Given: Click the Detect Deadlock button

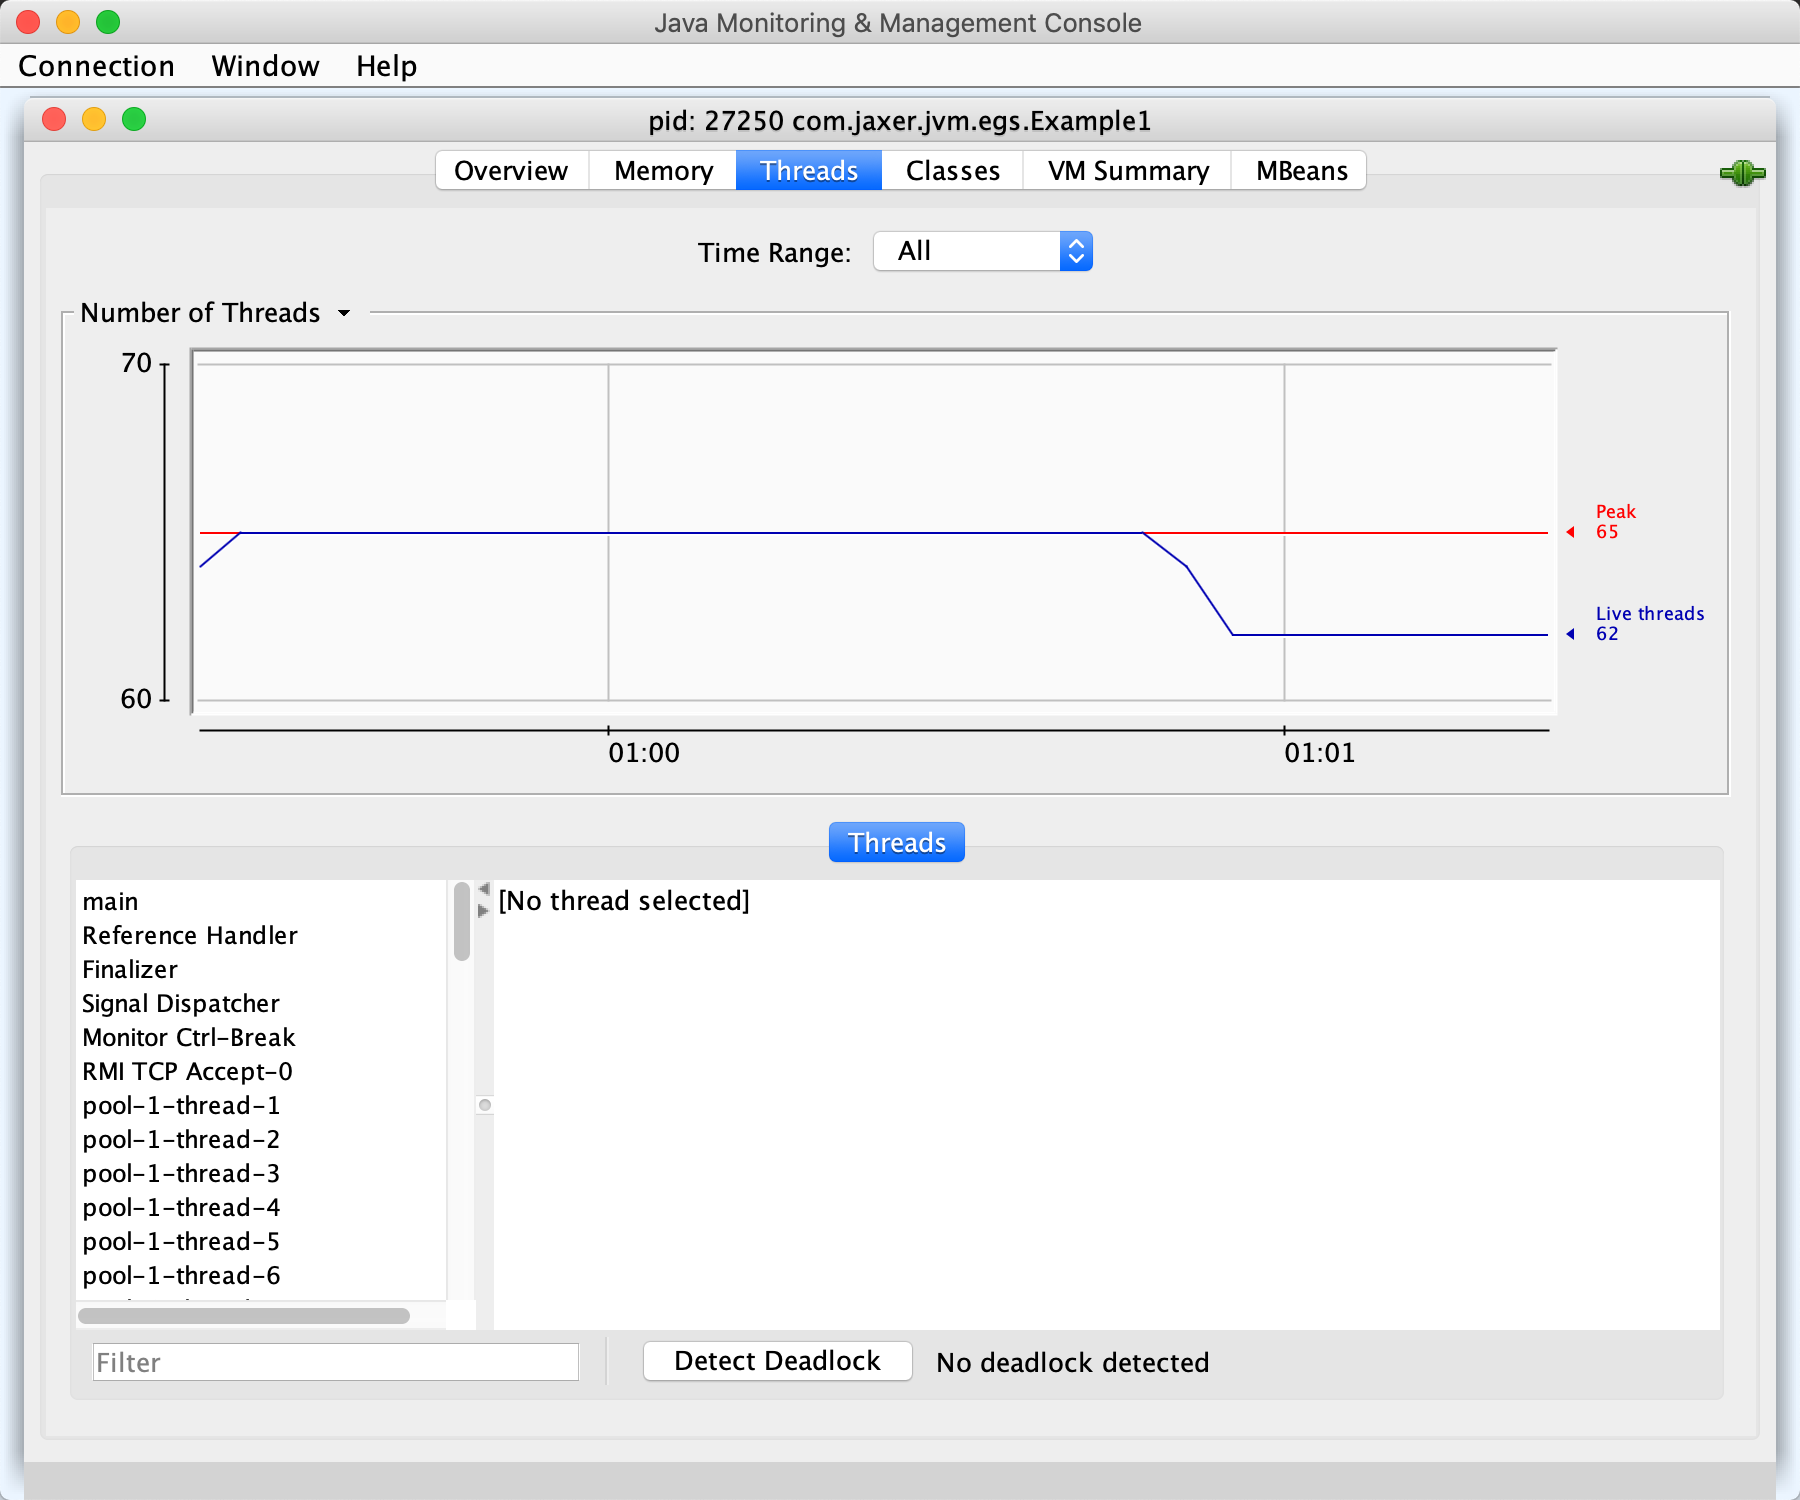Looking at the screenshot, I should (x=777, y=1361).
